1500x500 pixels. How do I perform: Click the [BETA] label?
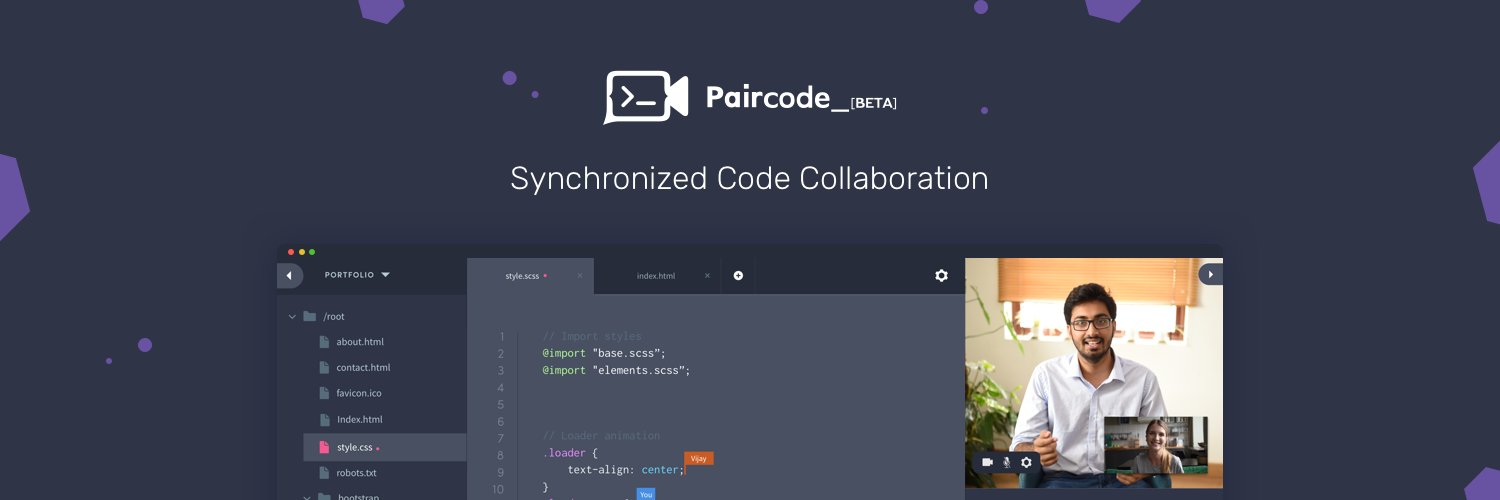(873, 103)
